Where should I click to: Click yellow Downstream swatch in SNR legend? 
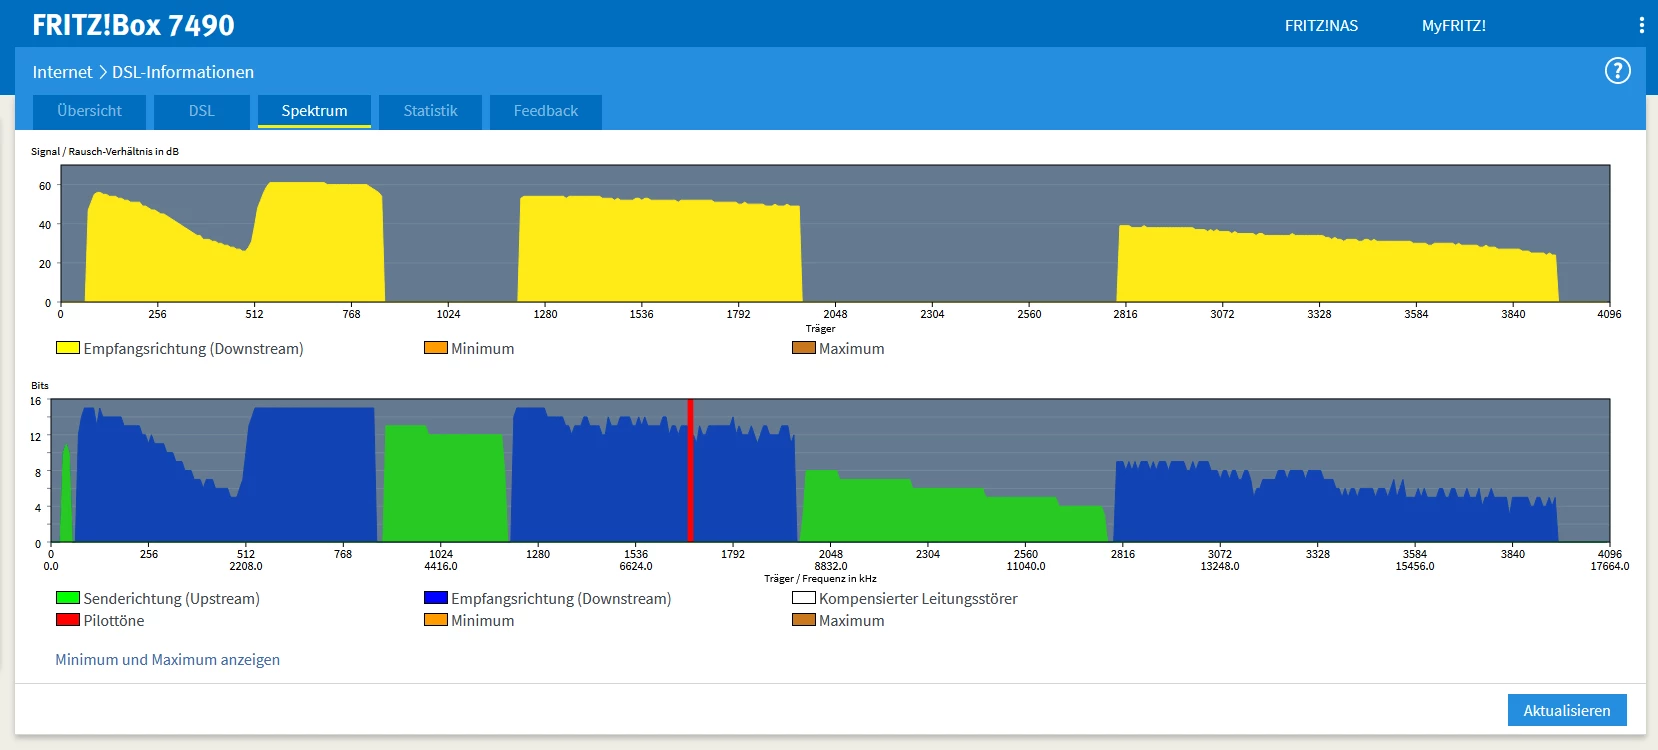[x=68, y=348]
